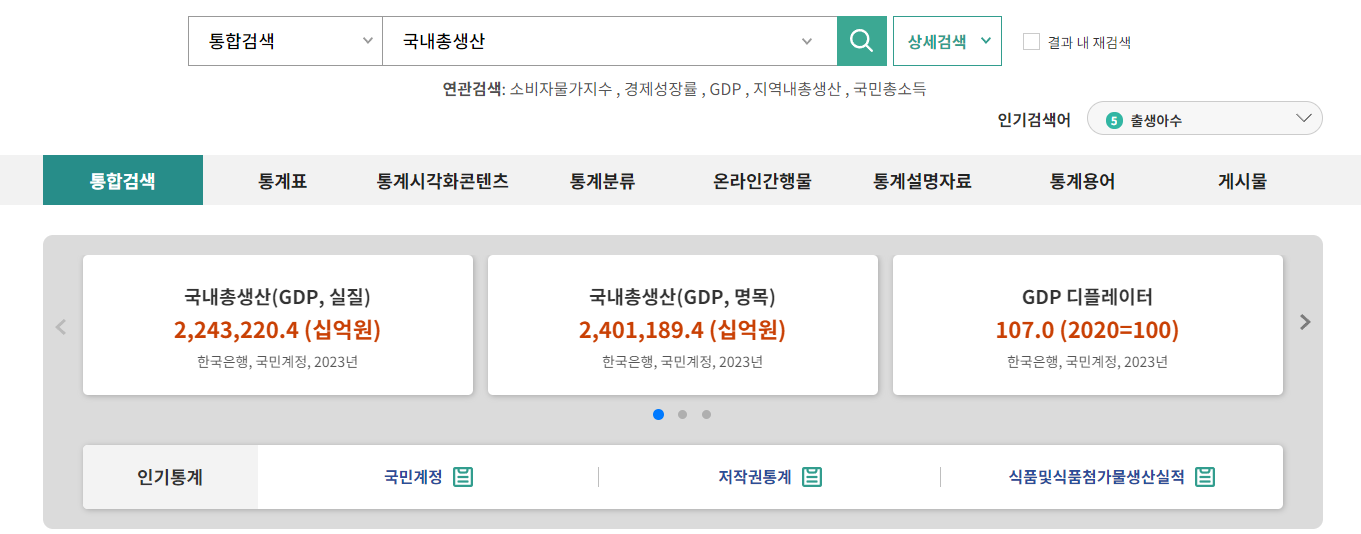Screen dimensions: 1361x534
Task: Switch to the 게시물 tab
Action: (x=1242, y=180)
